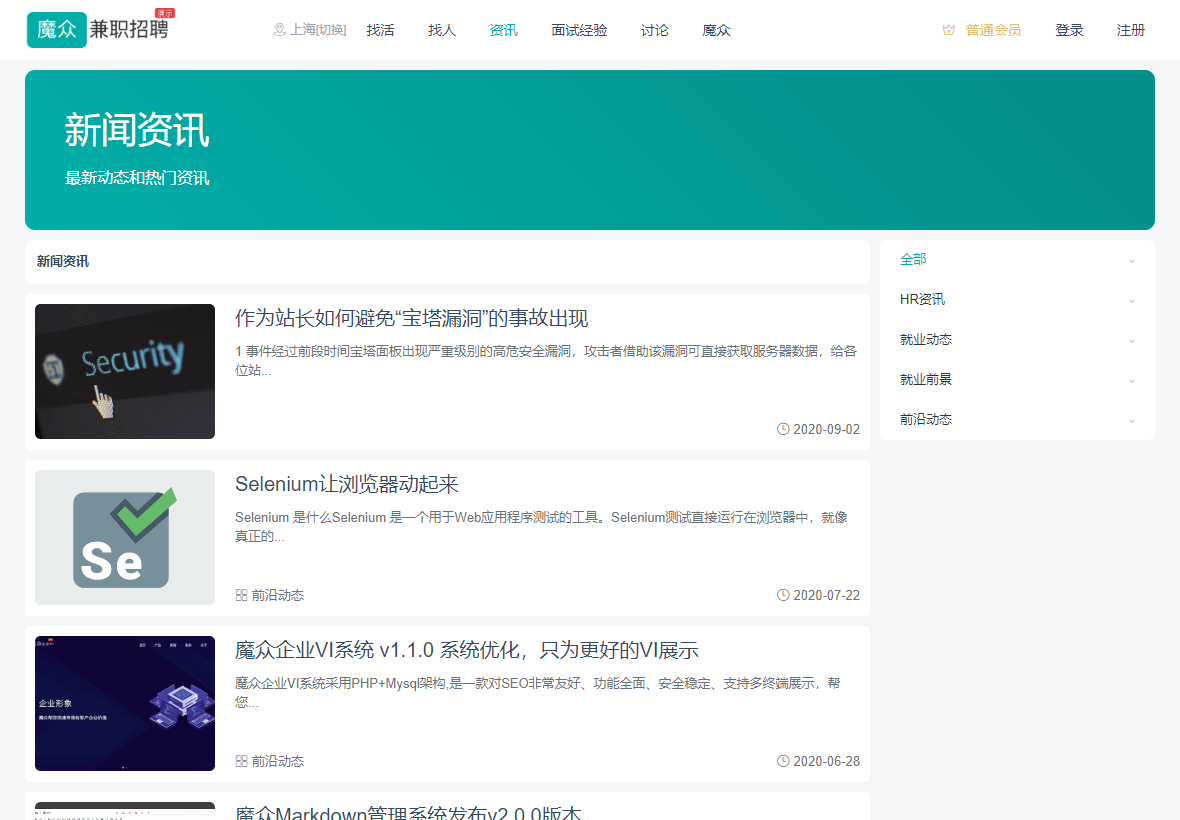Image resolution: width=1180 pixels, height=820 pixels.
Task: Click 登录 to sign in
Action: click(x=1069, y=30)
